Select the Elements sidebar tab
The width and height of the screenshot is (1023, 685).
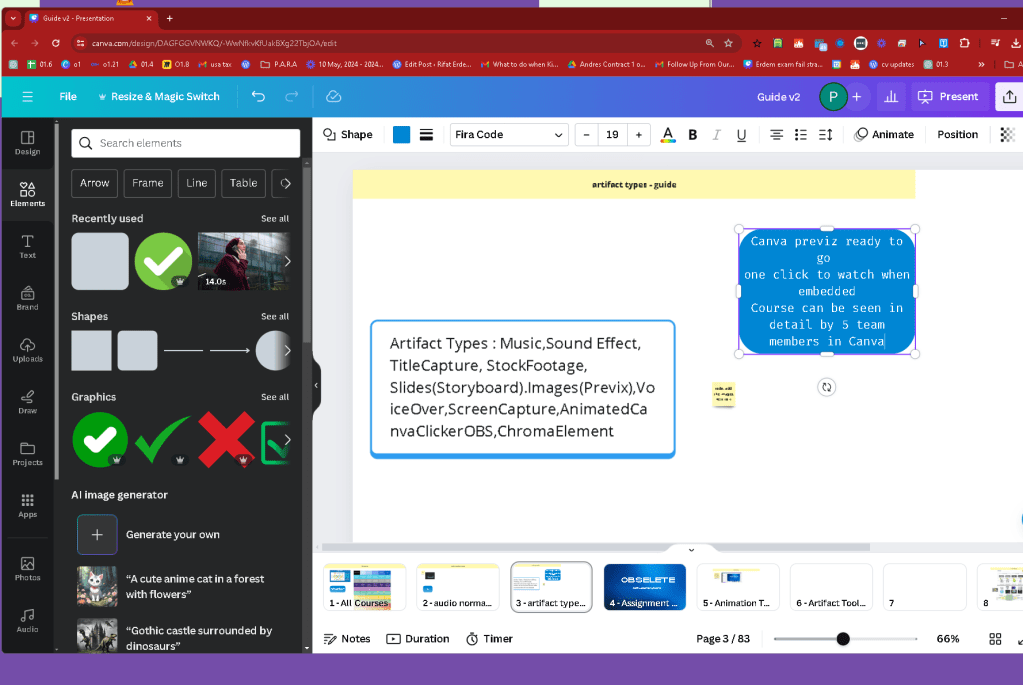click(x=27, y=194)
